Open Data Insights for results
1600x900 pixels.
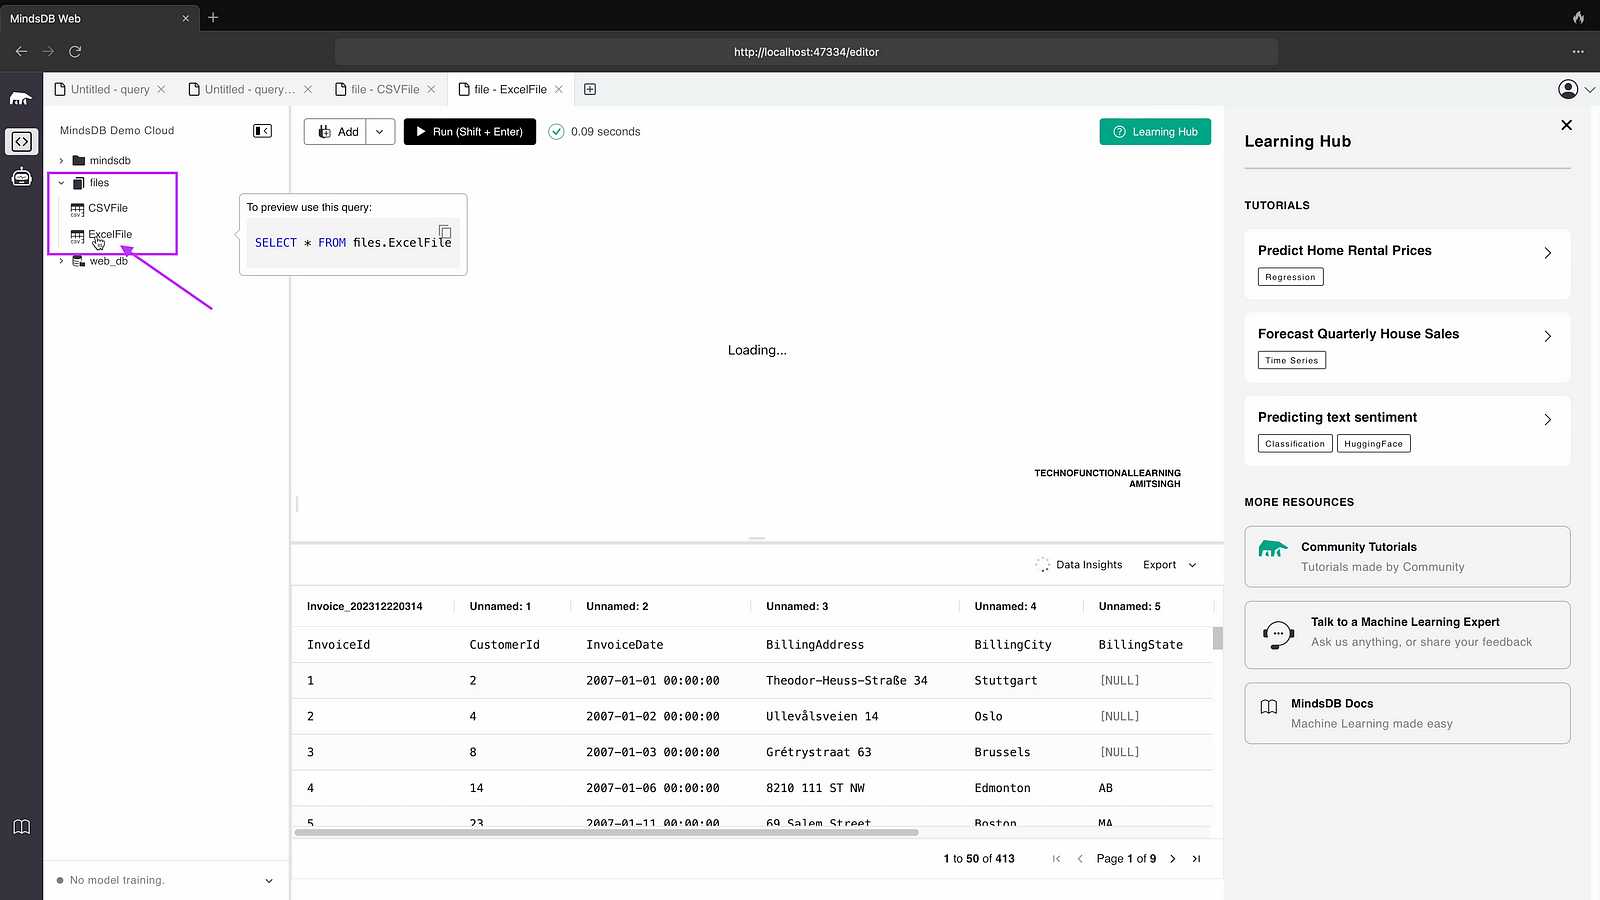point(1078,565)
